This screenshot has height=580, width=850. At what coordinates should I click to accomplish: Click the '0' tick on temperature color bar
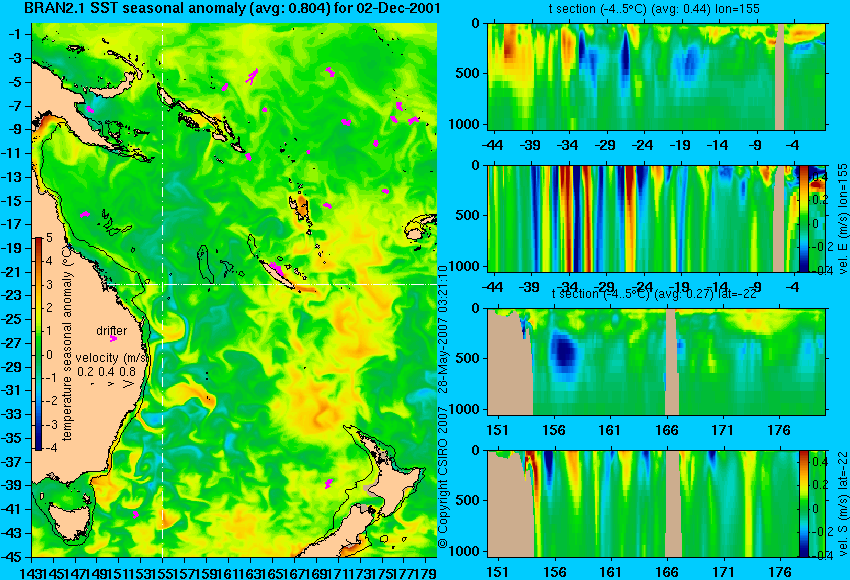[49, 355]
